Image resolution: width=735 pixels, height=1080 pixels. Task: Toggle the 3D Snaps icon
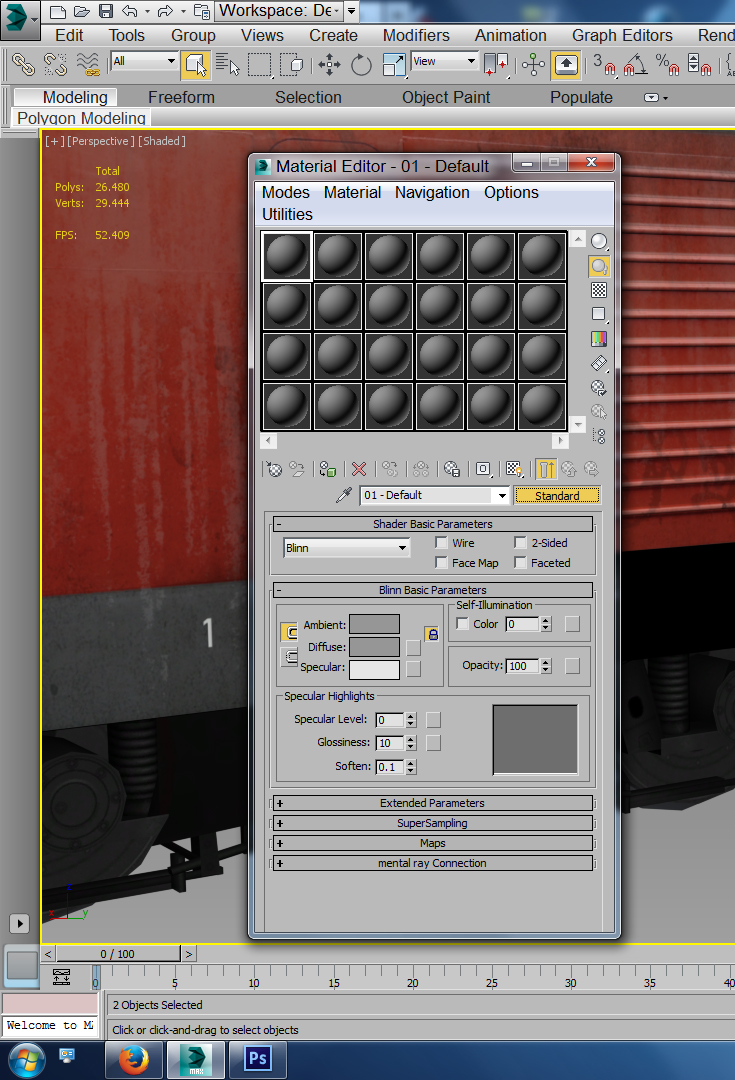click(604, 65)
